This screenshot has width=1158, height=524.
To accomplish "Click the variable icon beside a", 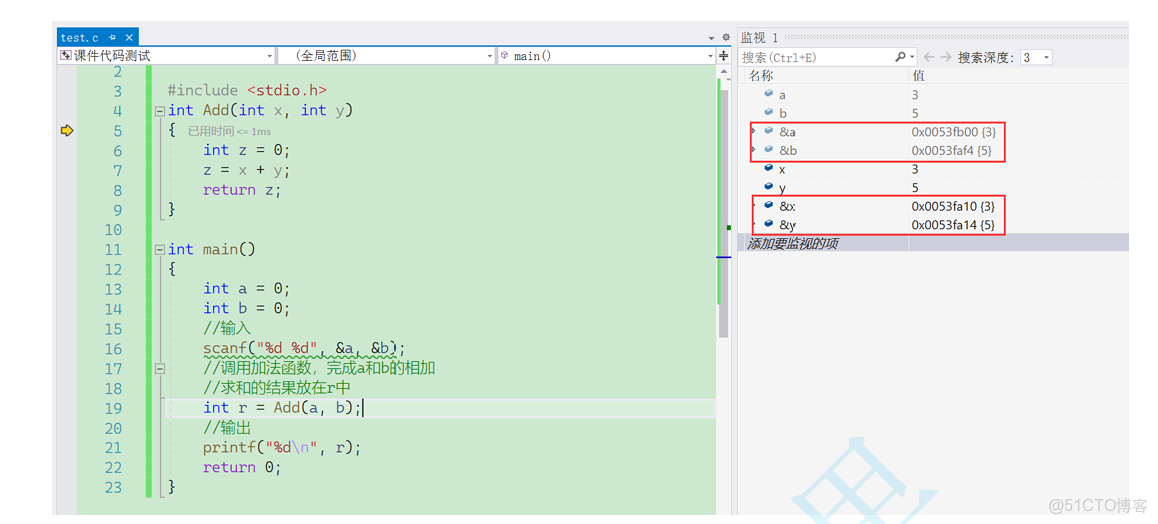I will (768, 94).
